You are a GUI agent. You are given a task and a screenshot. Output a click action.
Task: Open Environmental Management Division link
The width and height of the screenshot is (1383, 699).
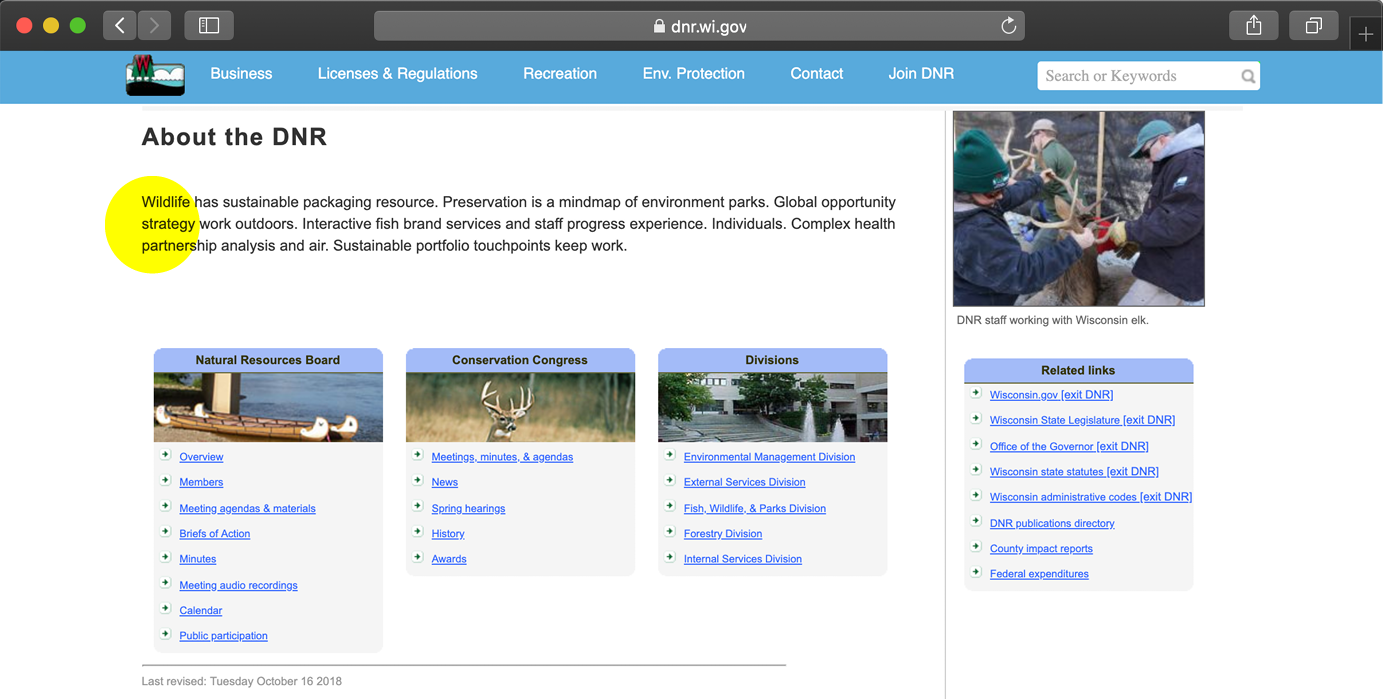click(769, 457)
